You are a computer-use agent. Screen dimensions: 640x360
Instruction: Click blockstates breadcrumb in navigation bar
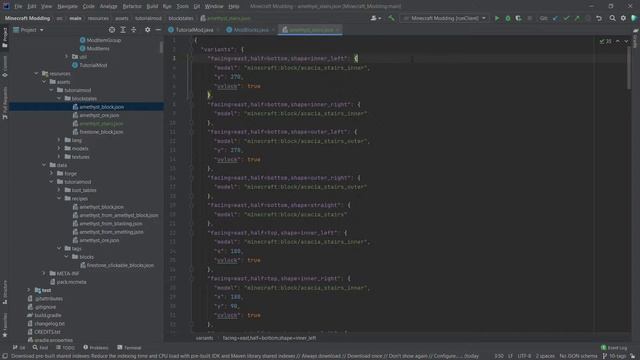(x=181, y=18)
